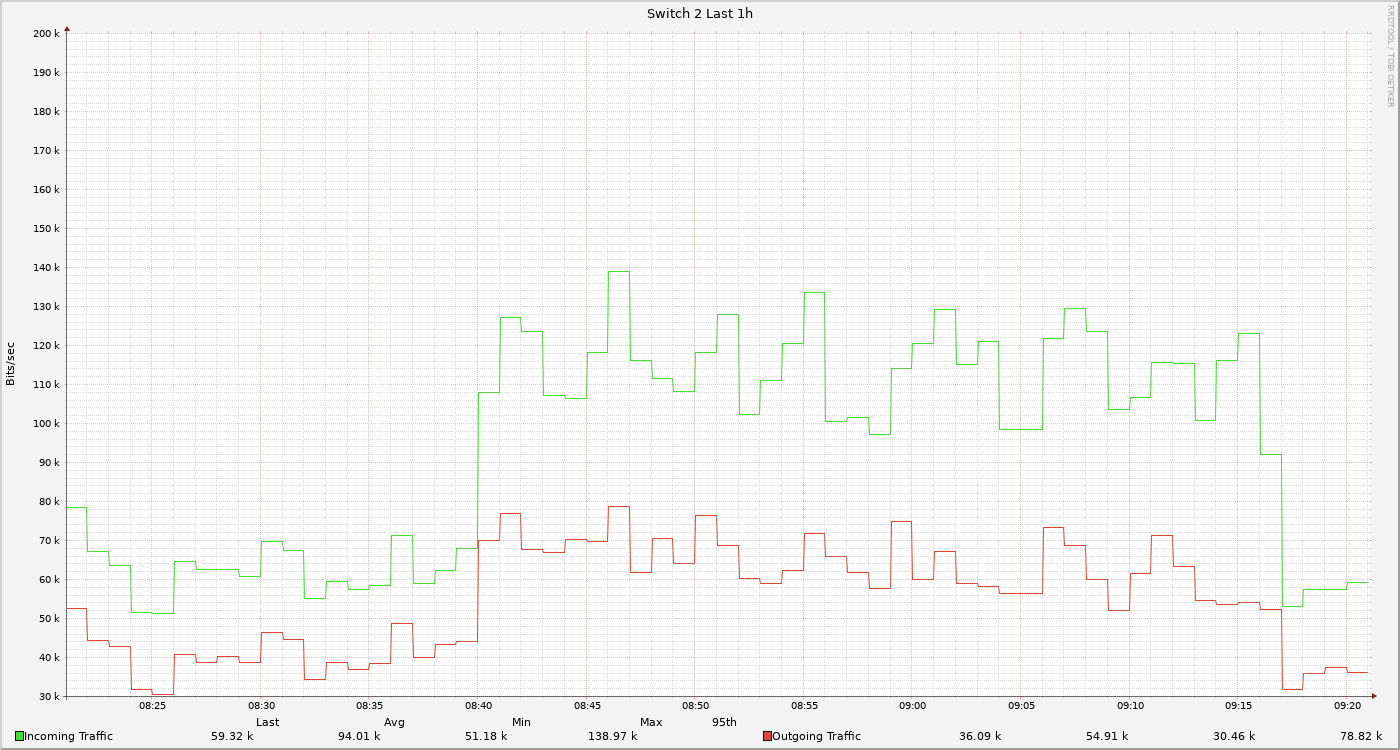Image resolution: width=1400 pixels, height=750 pixels.
Task: Select the "Max" legend column header
Action: coord(651,722)
